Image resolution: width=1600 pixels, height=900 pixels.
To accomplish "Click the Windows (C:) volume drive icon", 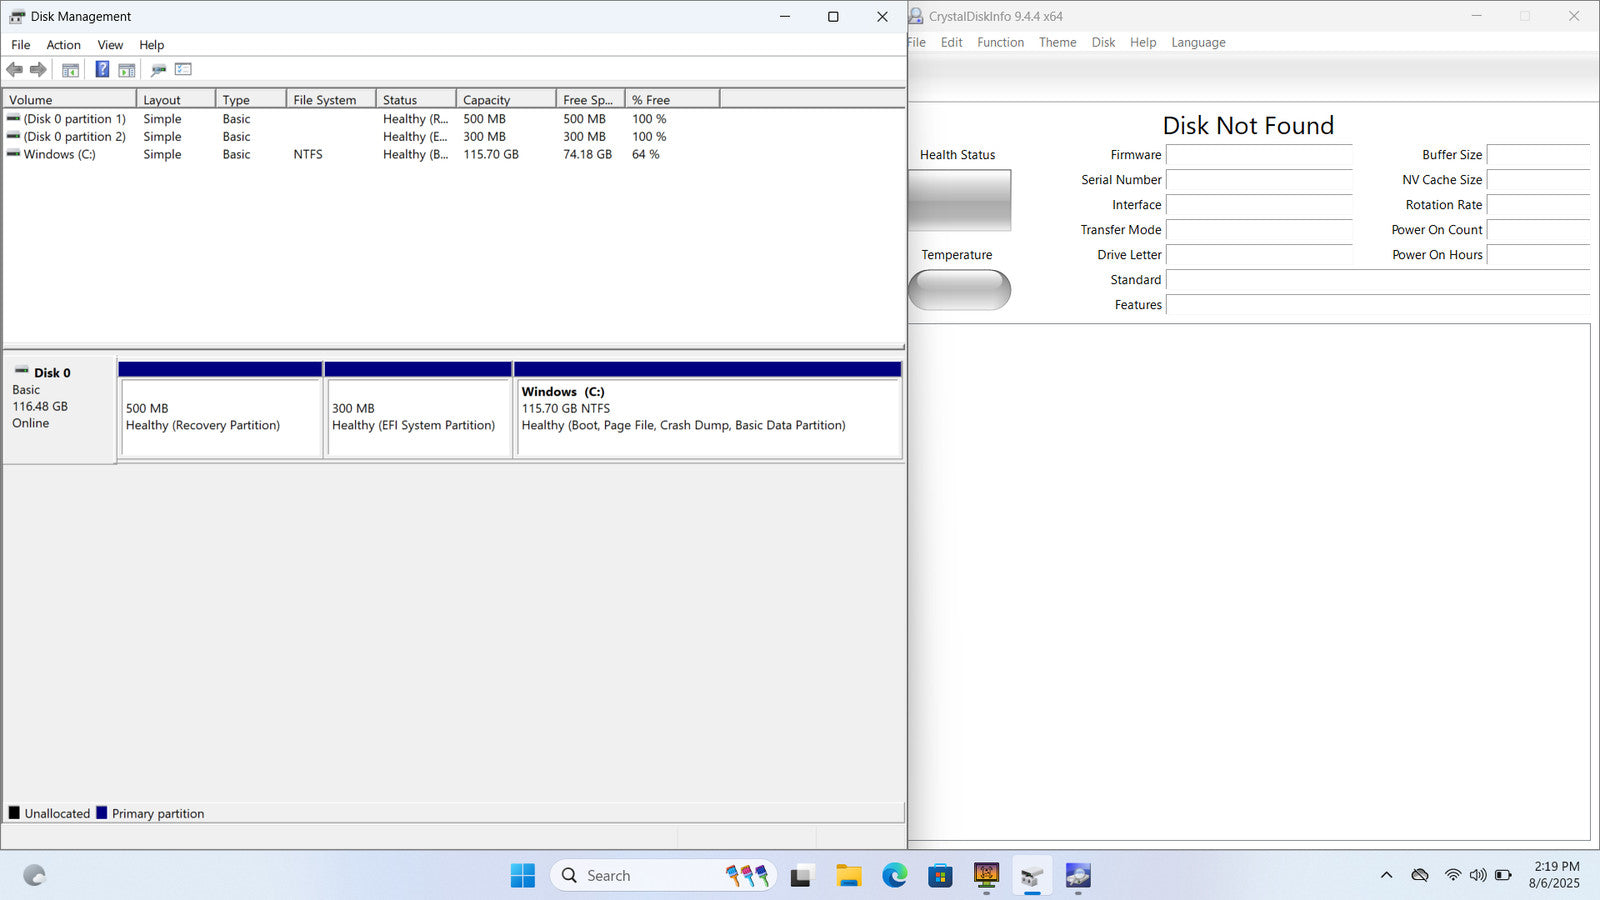I will 13,154.
